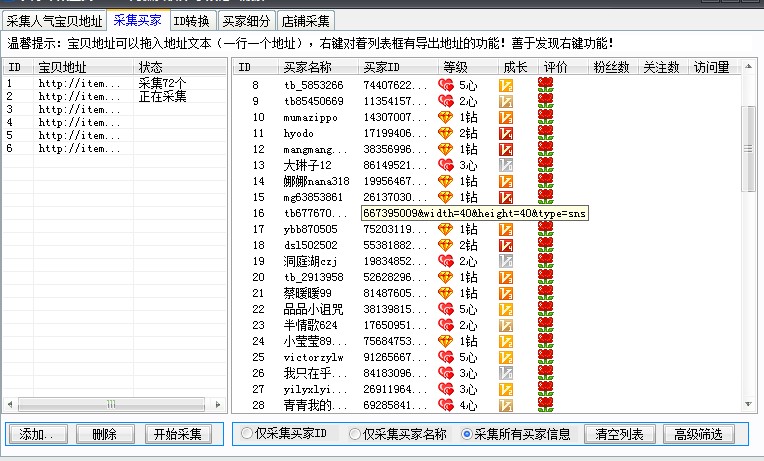This screenshot has height=461, width=764.
Task: Click the growth icon for 洞庭湖czj
Action: point(507,262)
